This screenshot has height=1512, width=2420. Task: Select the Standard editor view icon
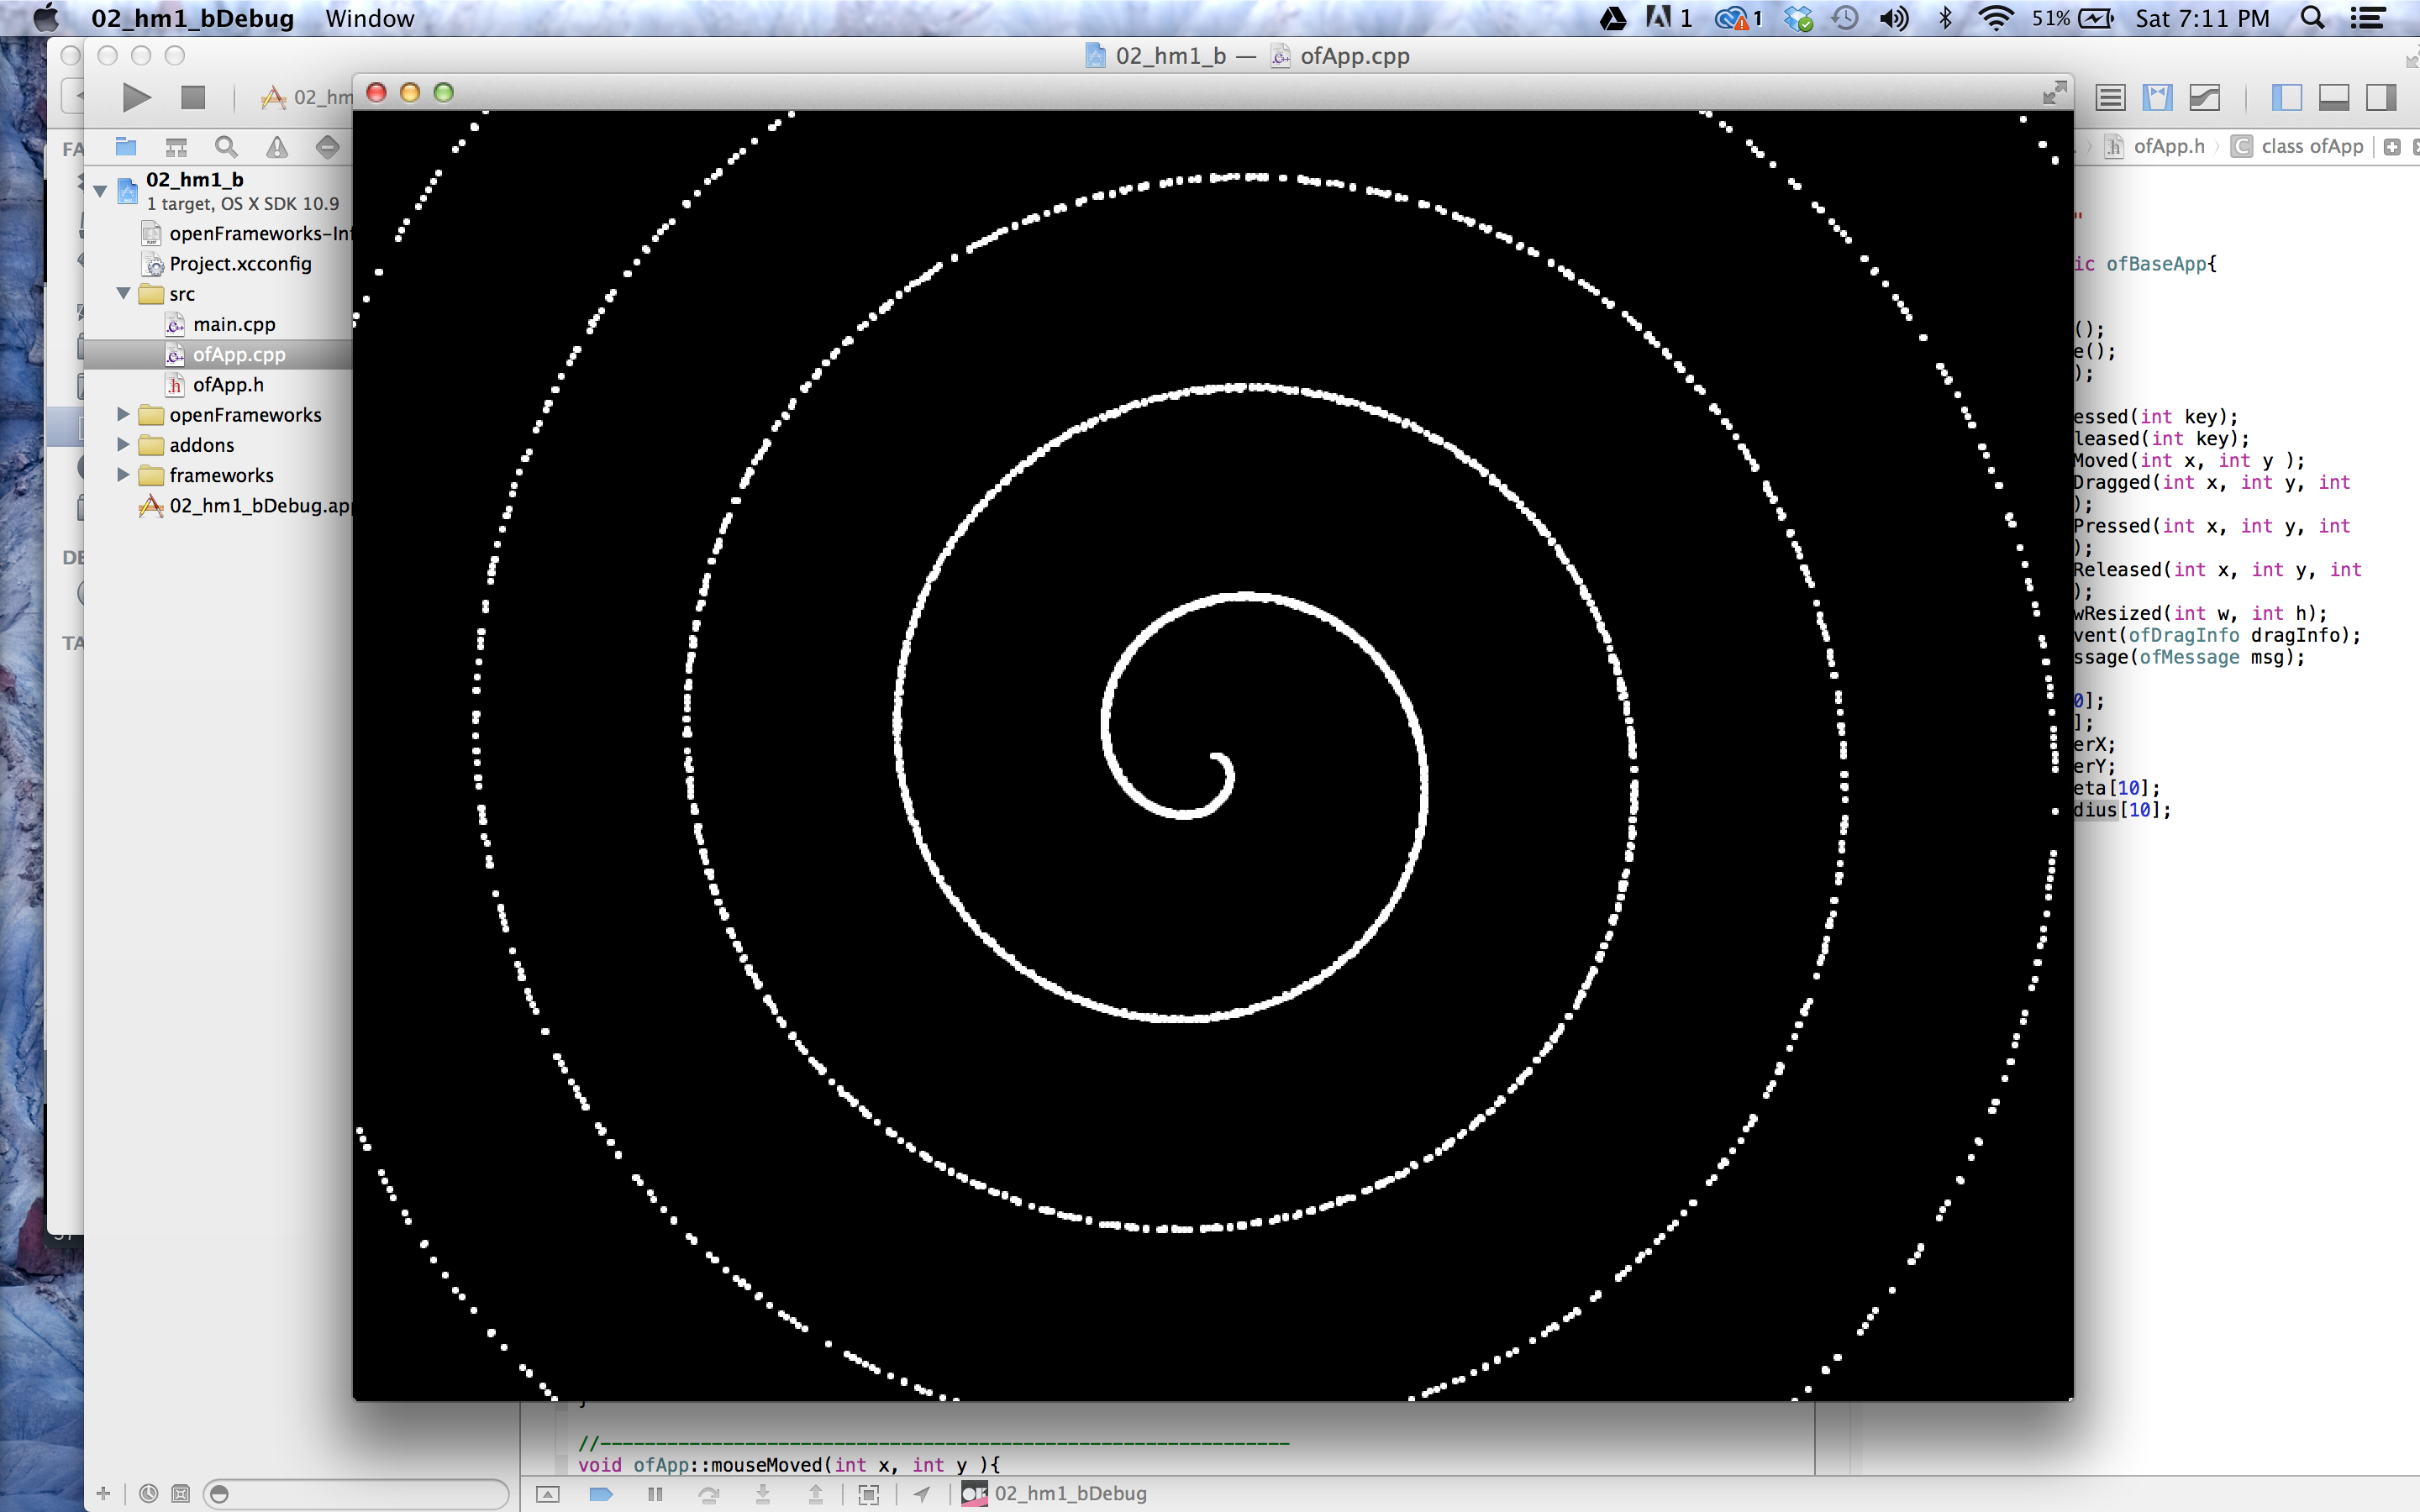(x=2110, y=97)
